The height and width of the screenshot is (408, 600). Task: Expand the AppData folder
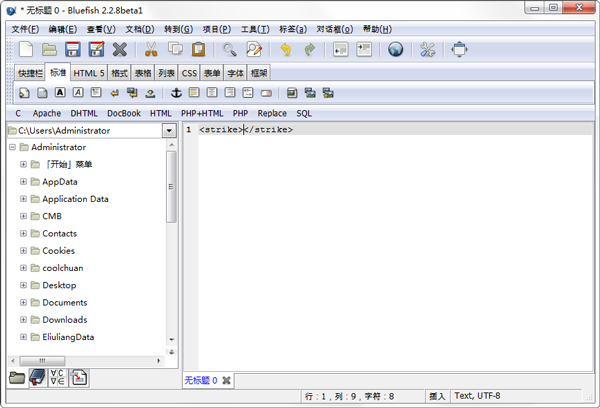point(23,181)
